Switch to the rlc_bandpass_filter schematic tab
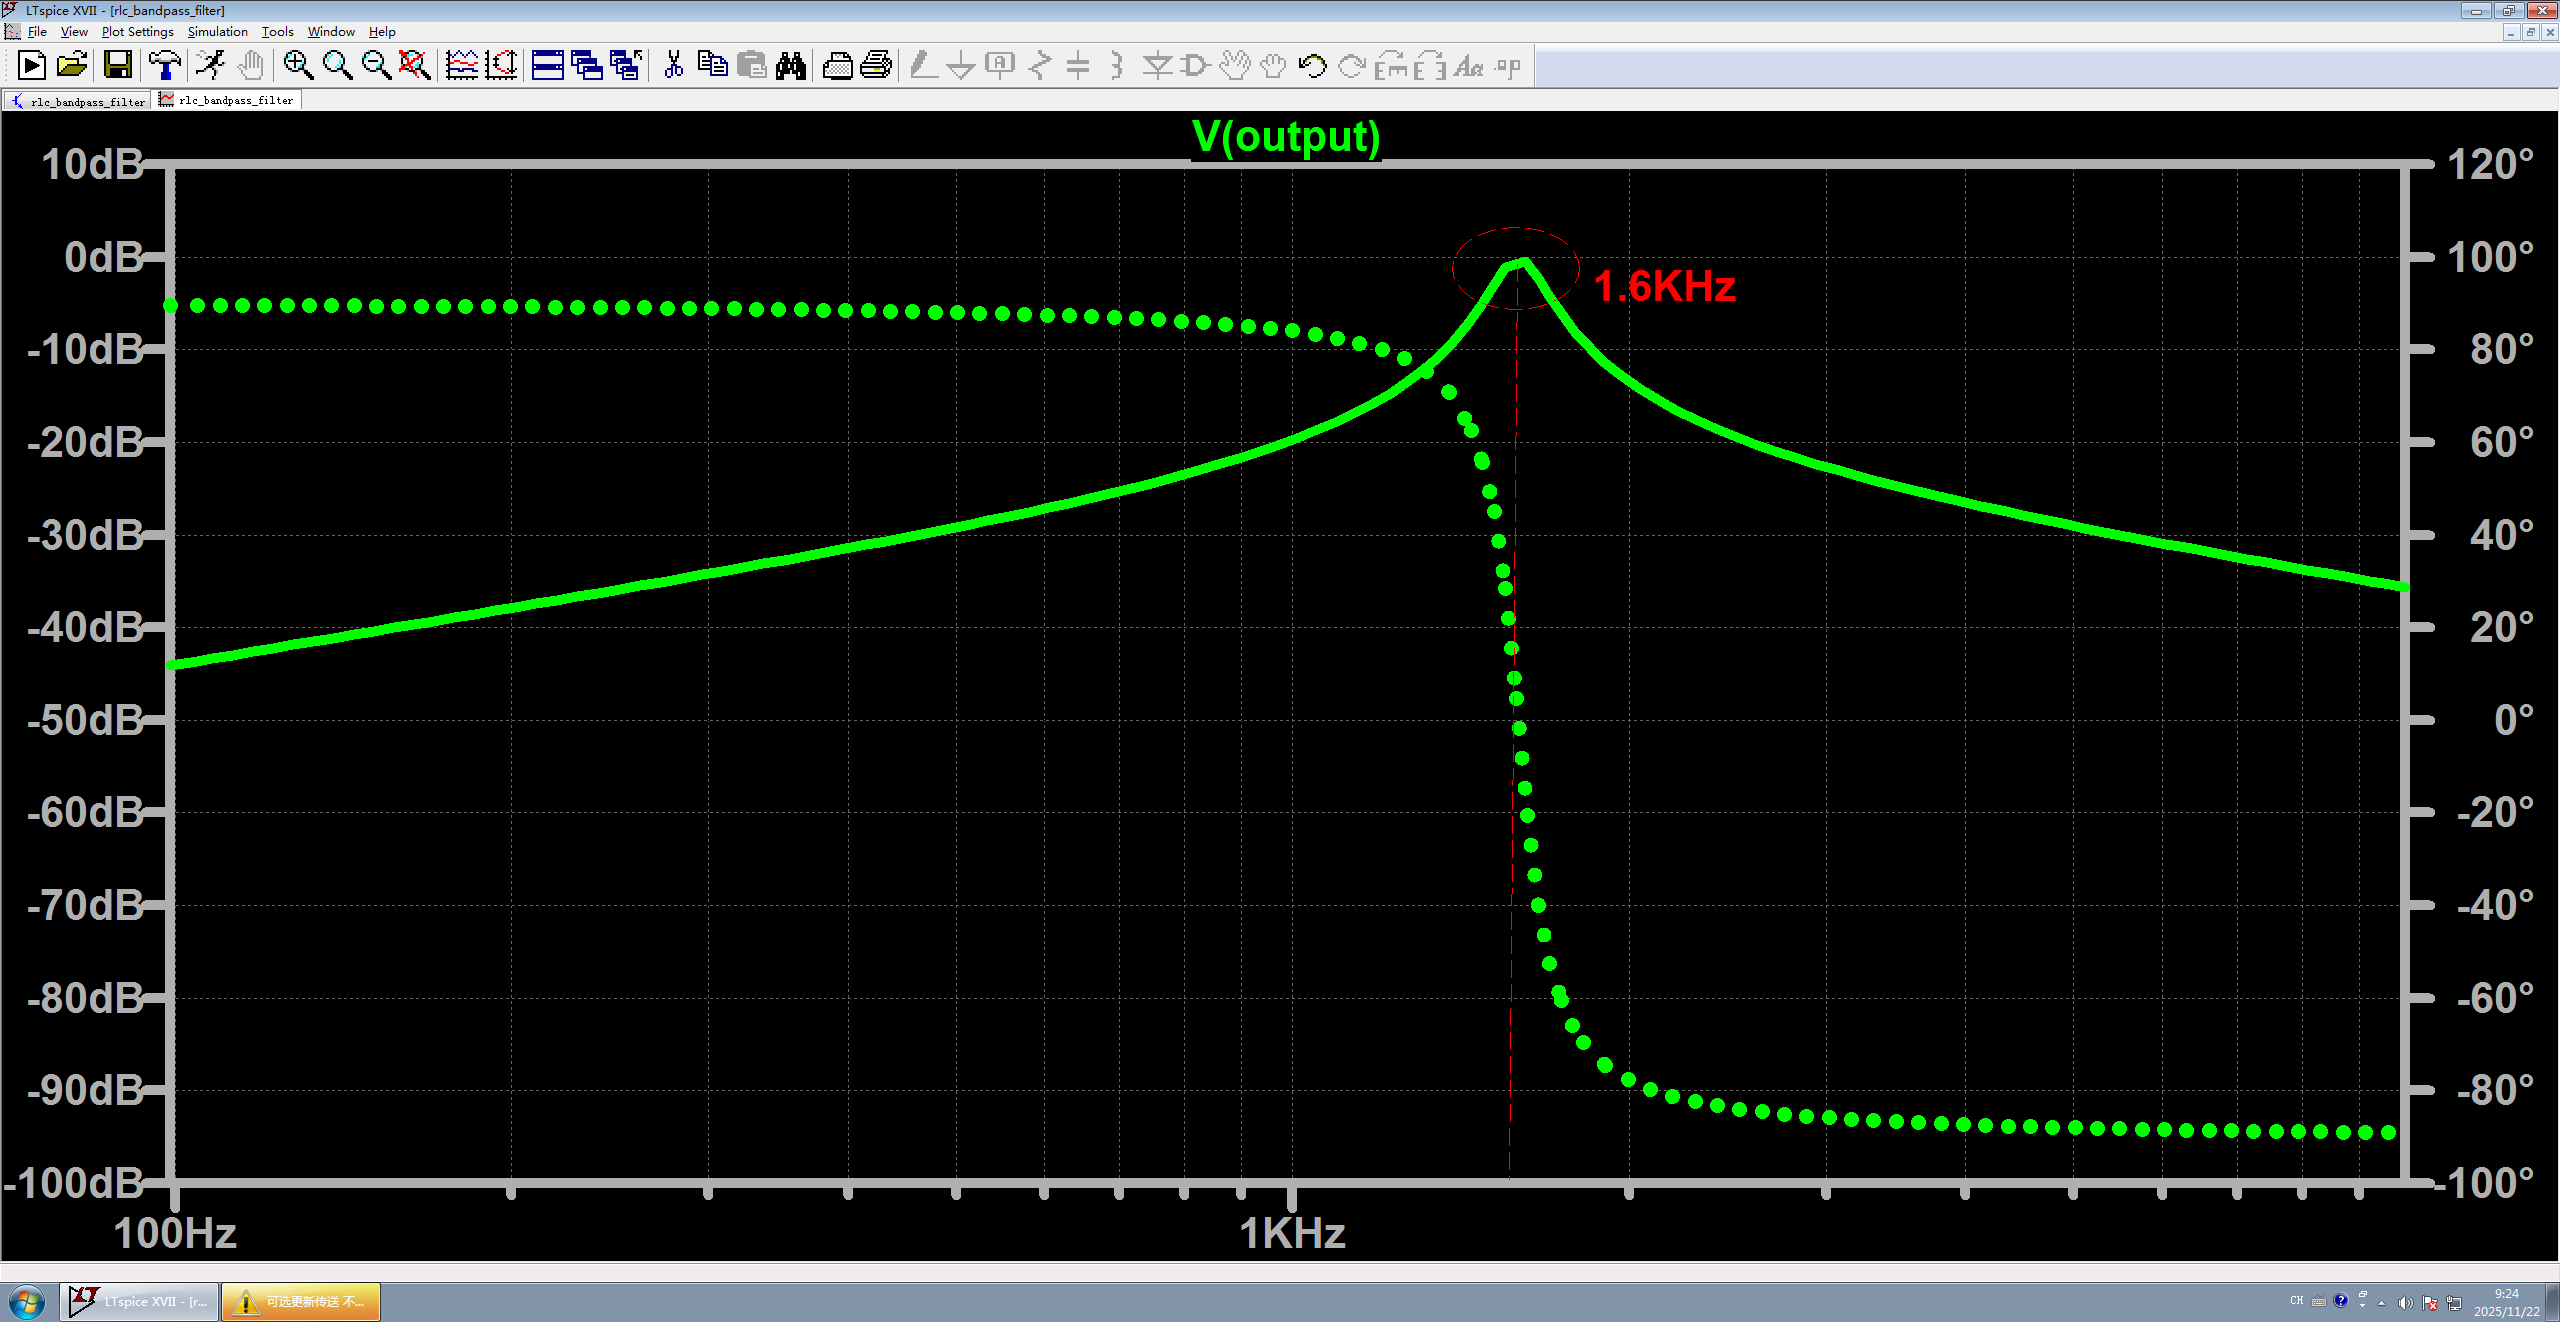The height and width of the screenshot is (1322, 2560). pyautogui.click(x=78, y=101)
